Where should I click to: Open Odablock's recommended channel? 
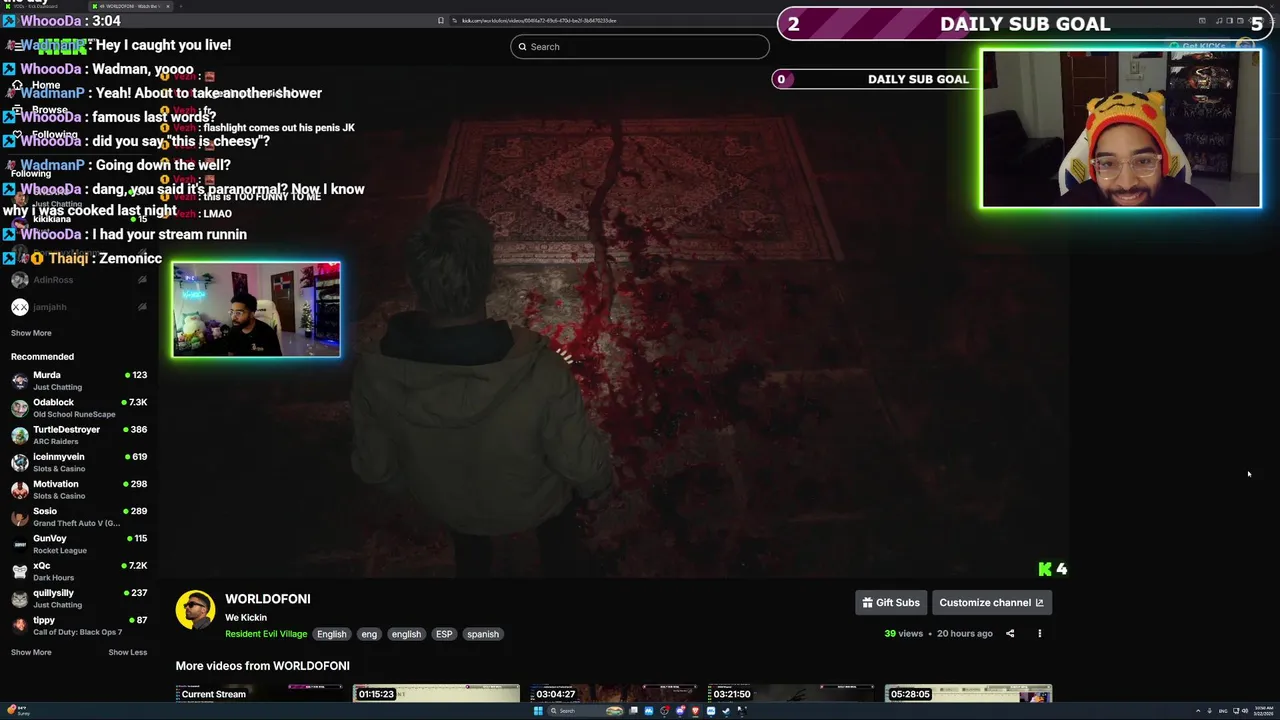(x=78, y=407)
